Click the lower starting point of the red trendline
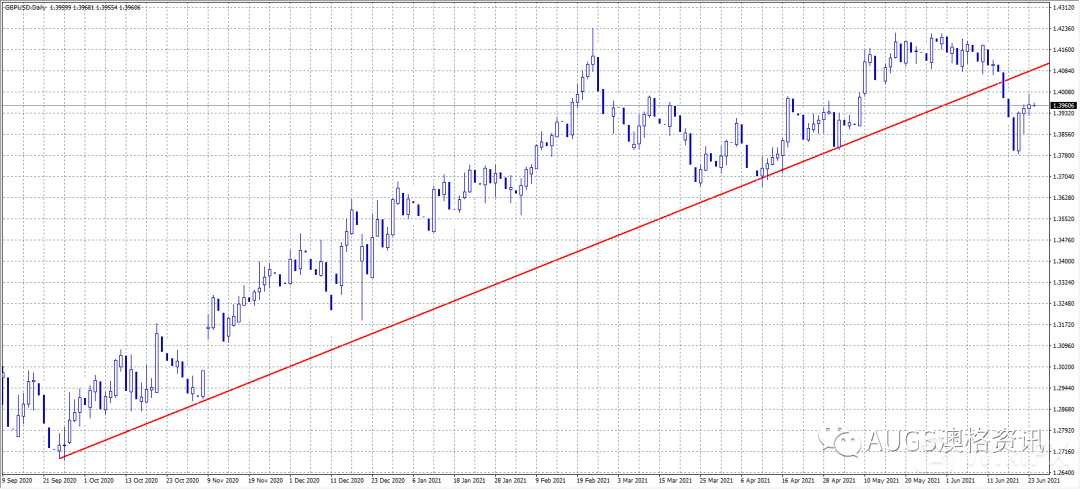This screenshot has height=489, width=1080. point(62,457)
